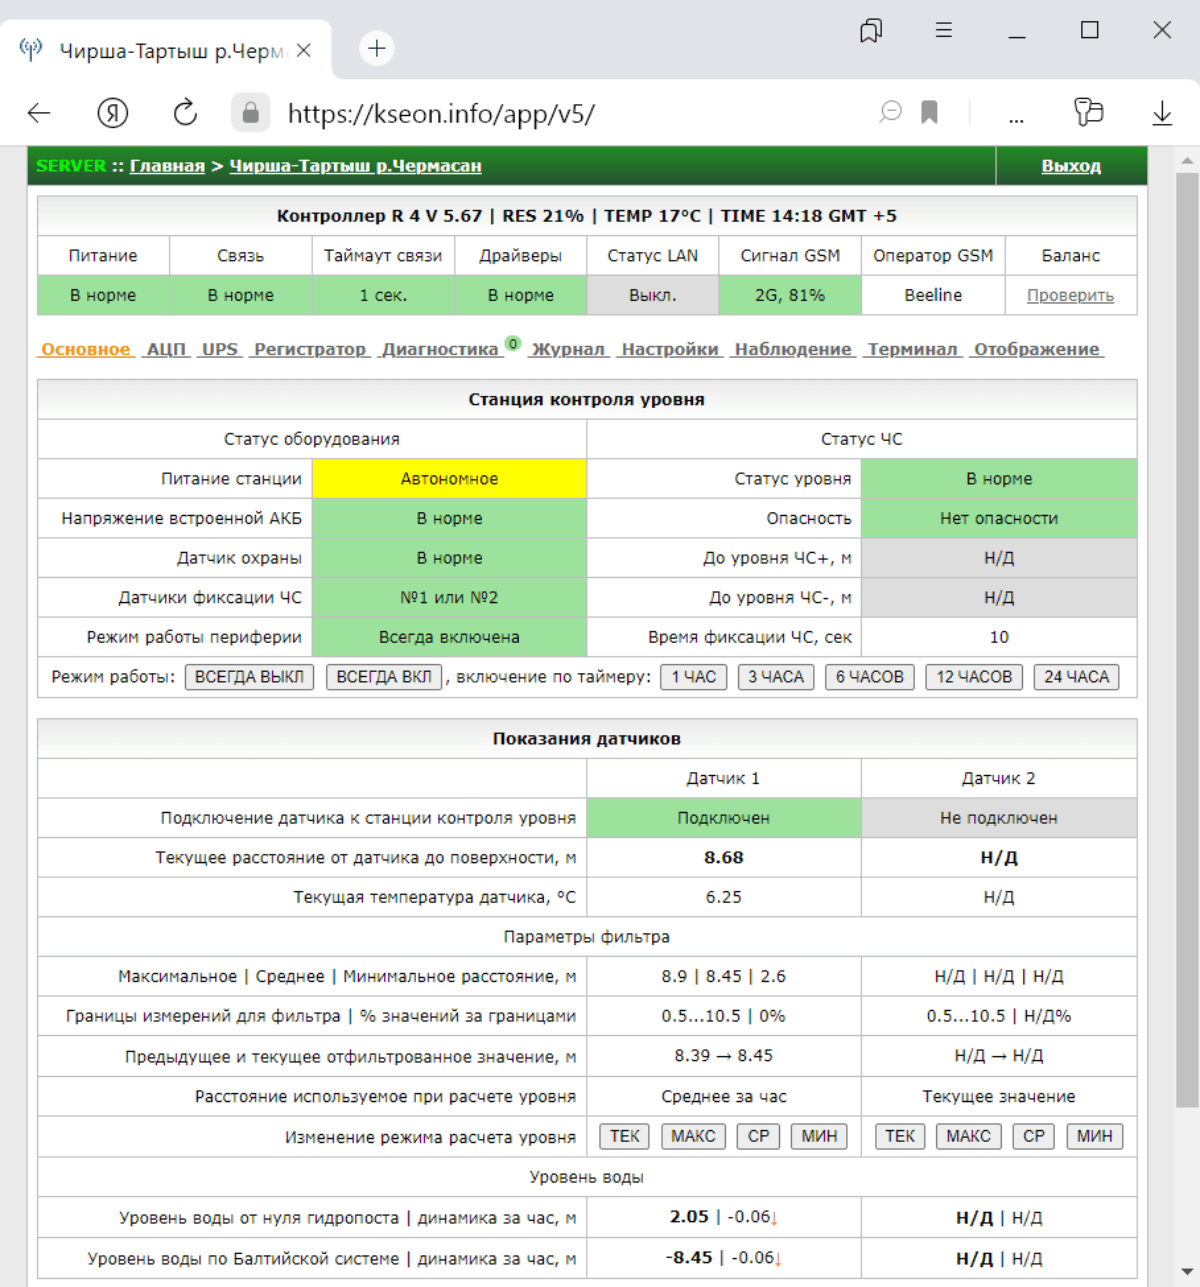Click the 6.25 sensor temperature value

(724, 898)
